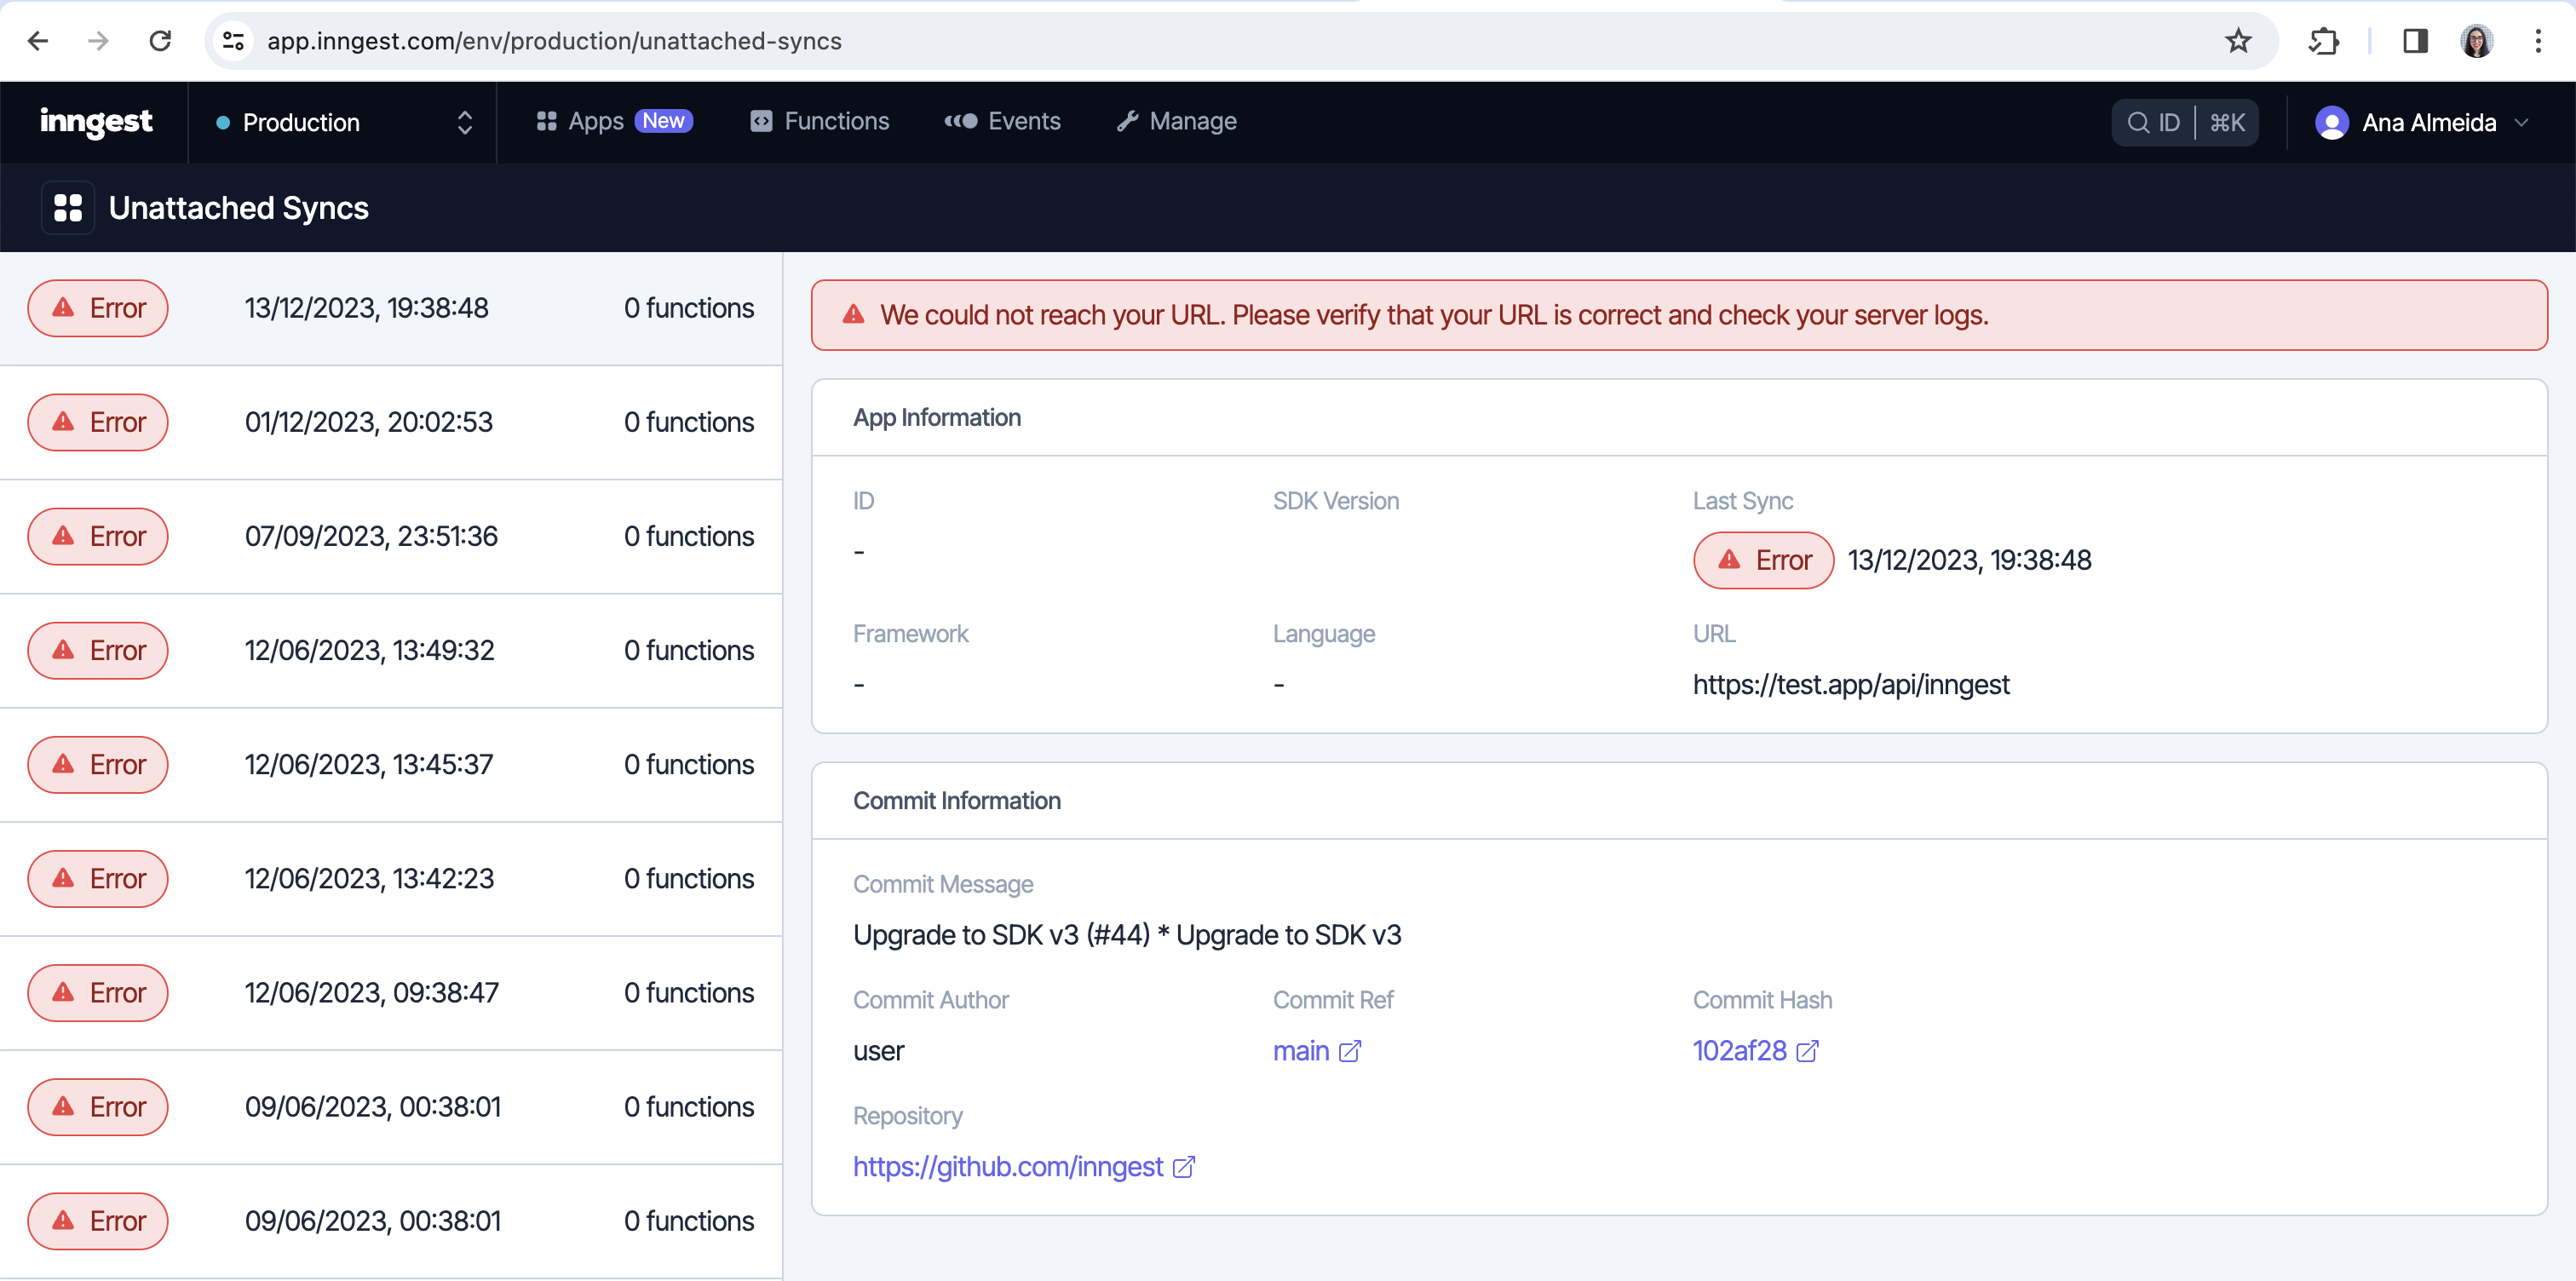The width and height of the screenshot is (2576, 1281).
Task: Select the sync from 07/09/2023, 23:51:36
Action: click(x=390, y=536)
